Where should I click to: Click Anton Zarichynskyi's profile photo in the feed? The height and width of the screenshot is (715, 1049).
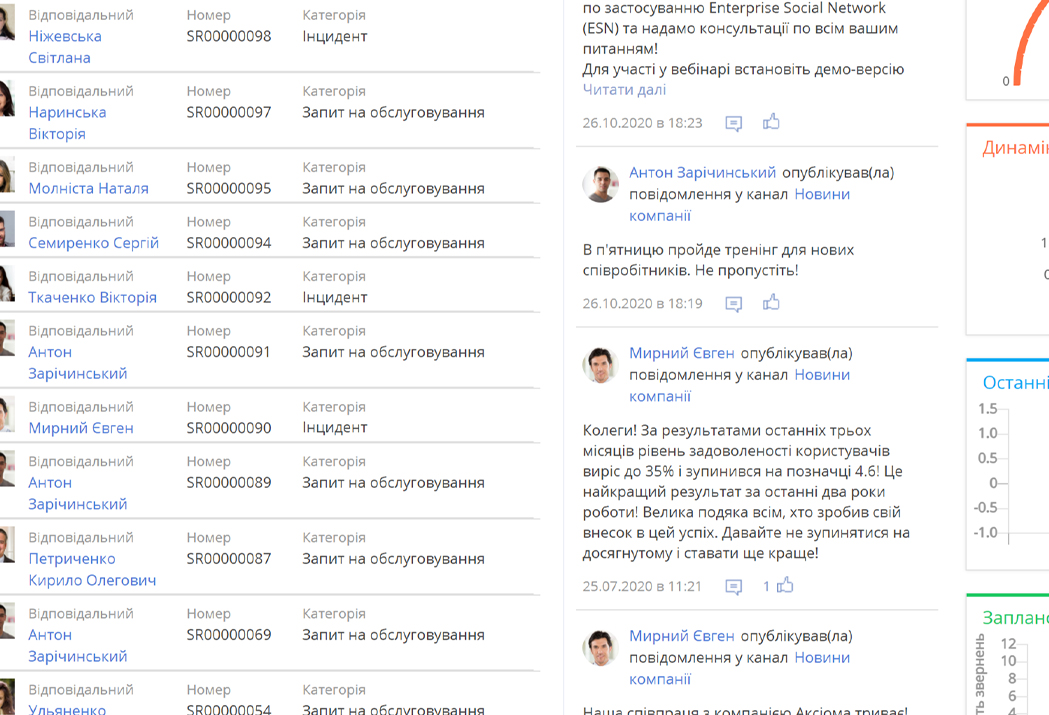pyautogui.click(x=600, y=184)
